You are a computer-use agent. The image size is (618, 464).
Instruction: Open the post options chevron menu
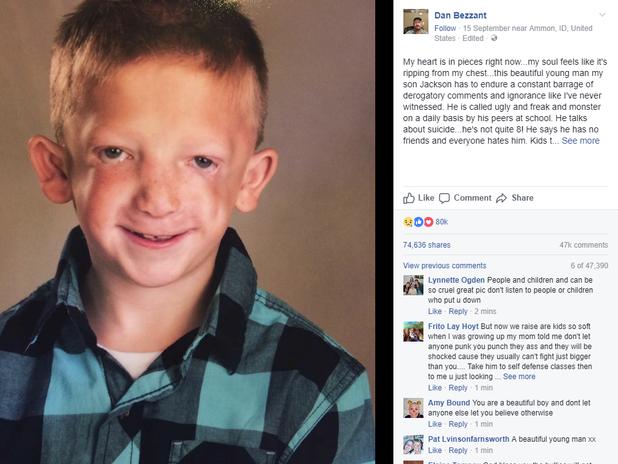[602, 15]
